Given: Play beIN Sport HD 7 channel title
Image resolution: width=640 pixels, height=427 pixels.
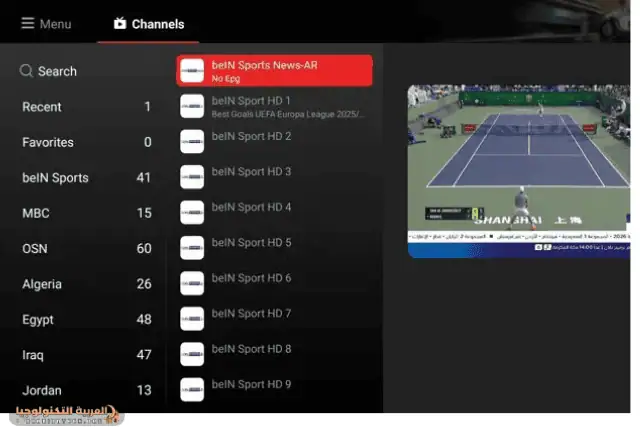Looking at the screenshot, I should tap(251, 314).
